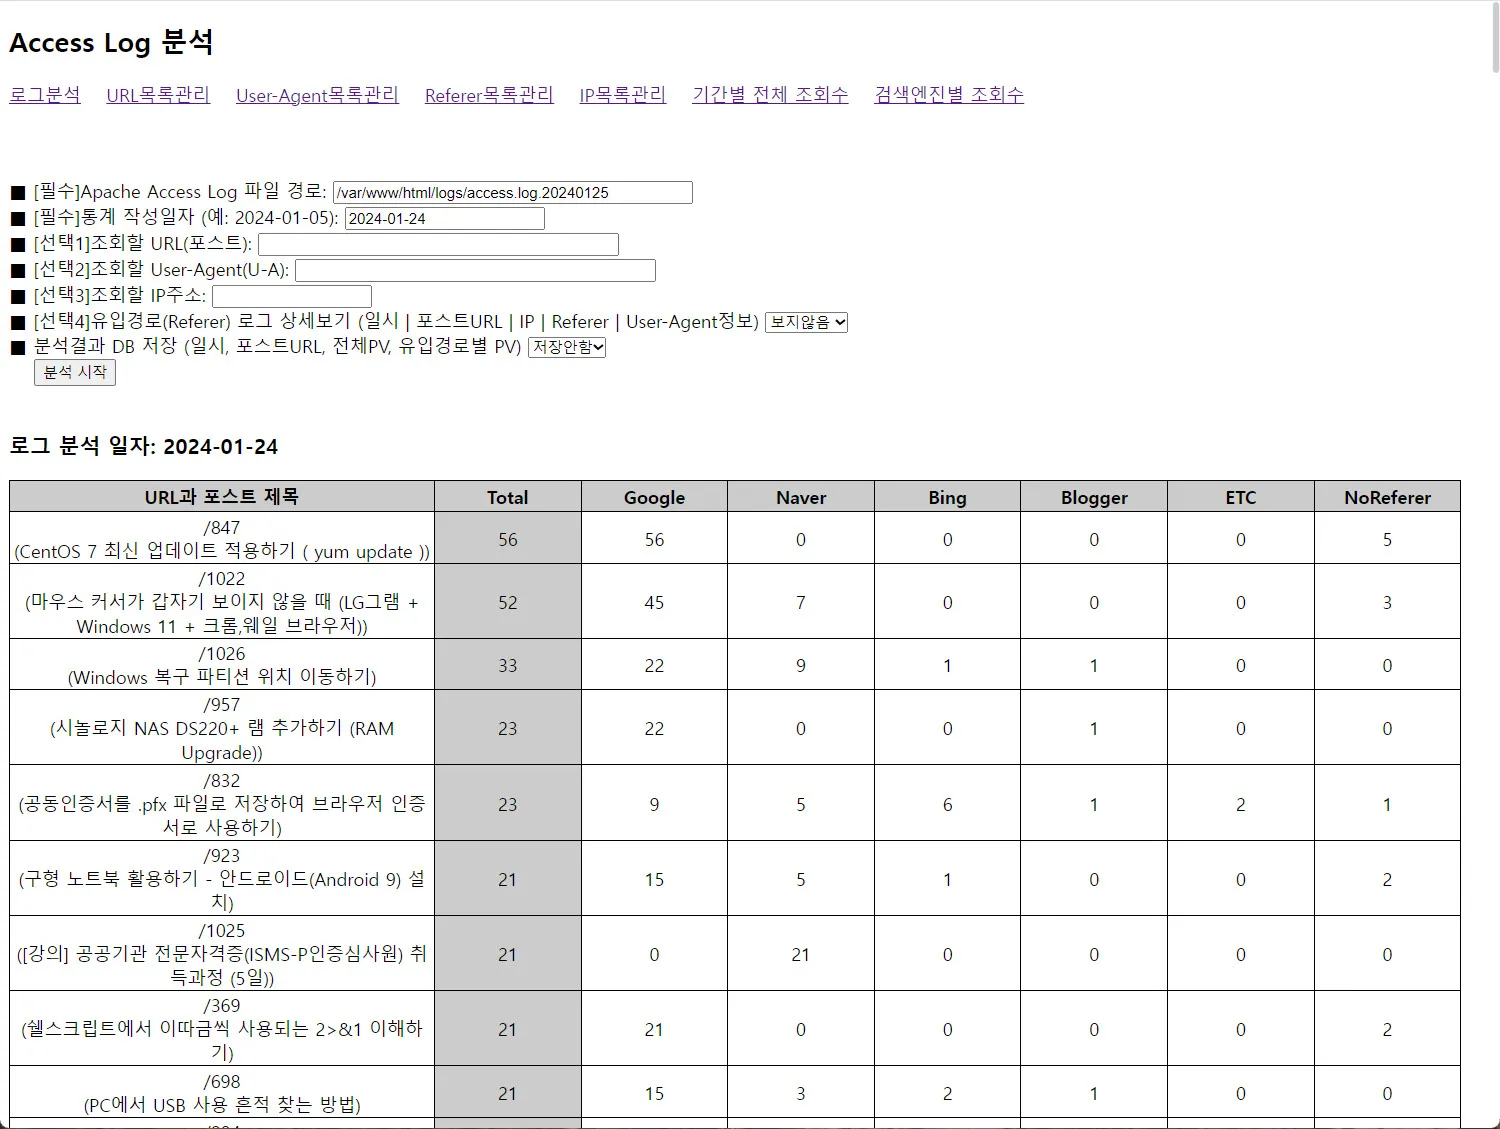Click the Bing column header
The height and width of the screenshot is (1129, 1500).
[947, 497]
